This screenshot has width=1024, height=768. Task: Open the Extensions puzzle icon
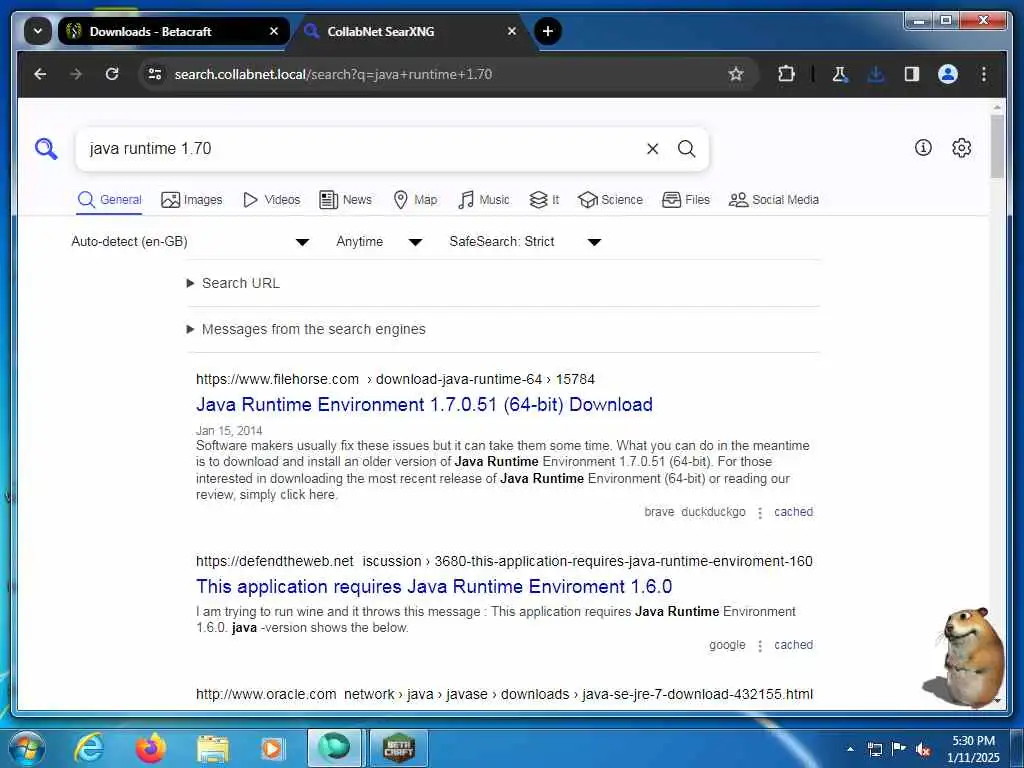786,74
